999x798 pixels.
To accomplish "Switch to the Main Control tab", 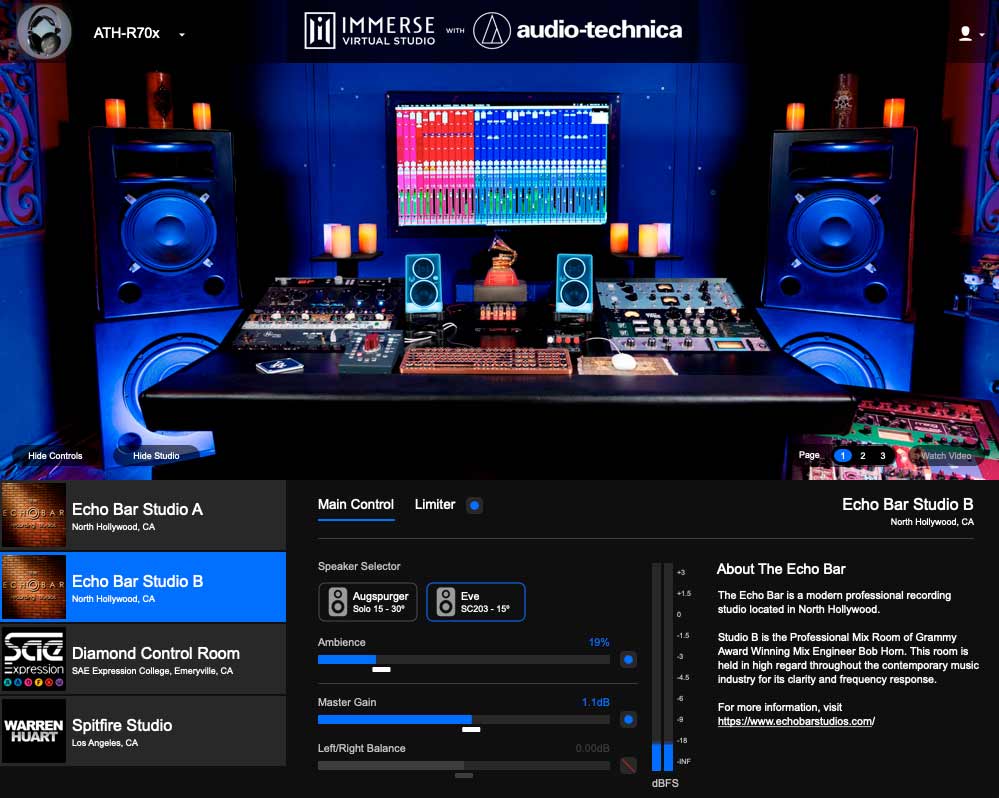I will 356,504.
